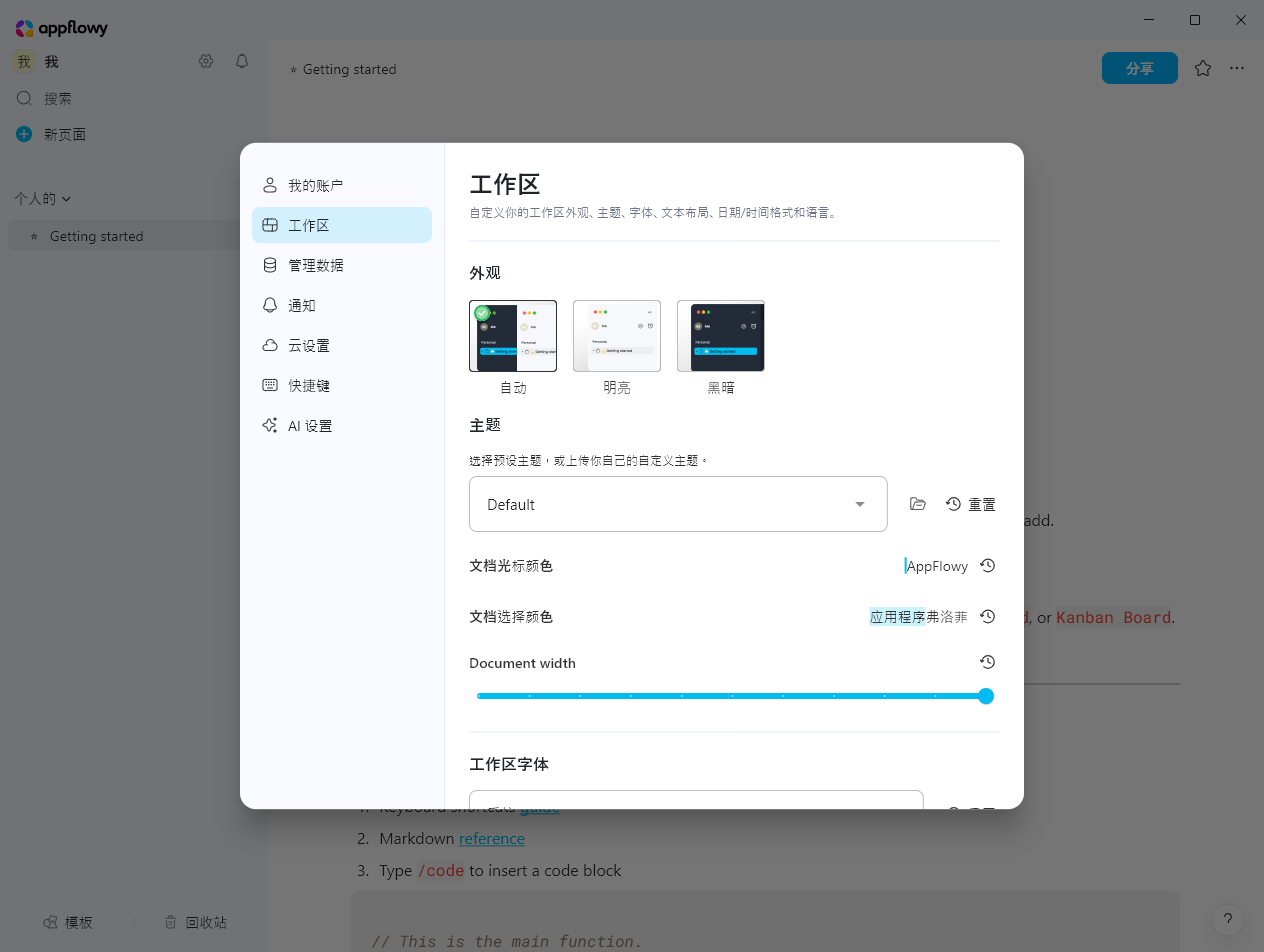Open 模板 templates
The image size is (1264, 952).
[68, 922]
